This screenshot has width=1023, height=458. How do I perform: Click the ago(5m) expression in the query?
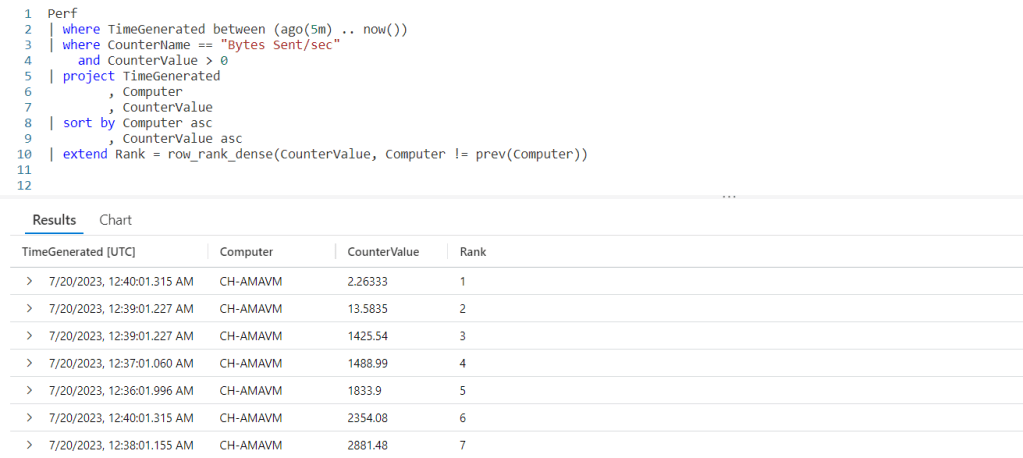[x=308, y=29]
